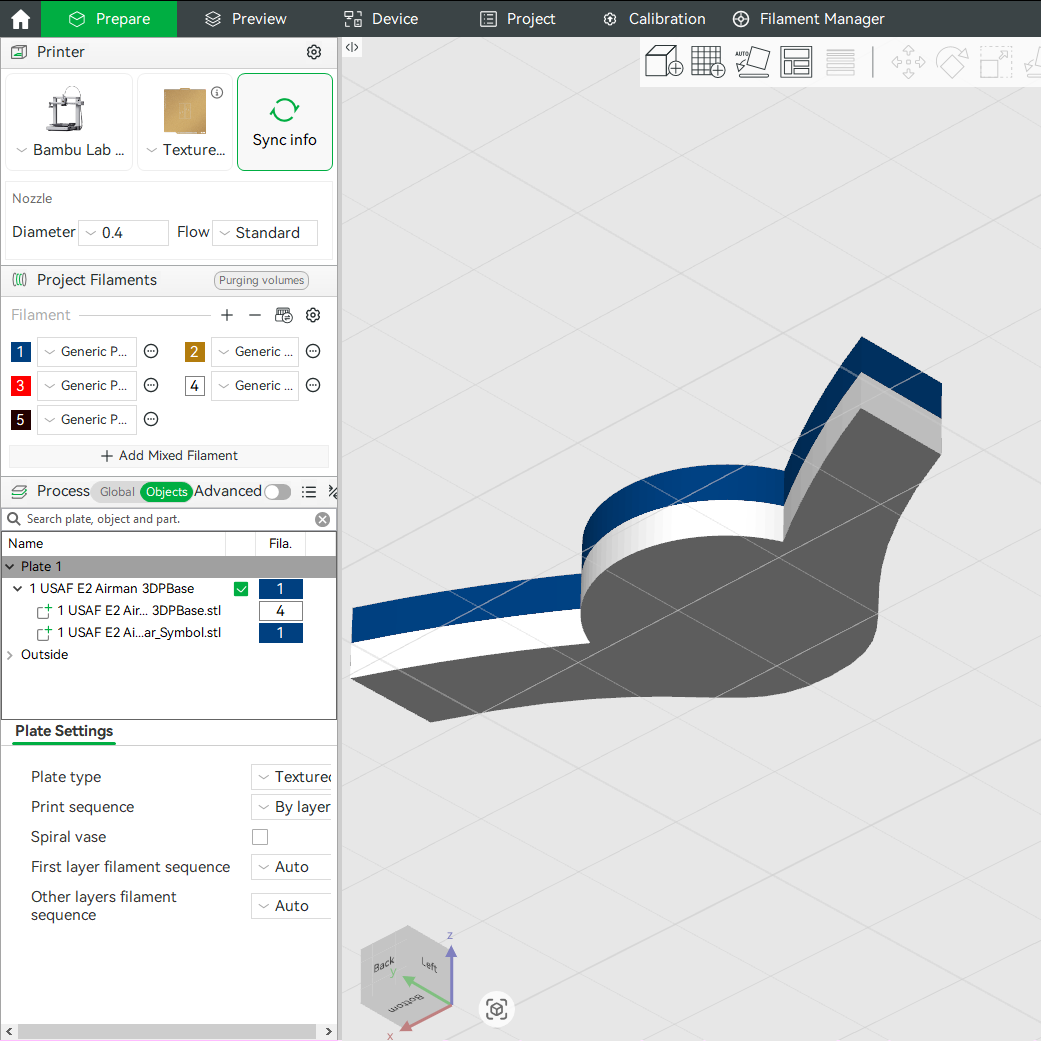
Task: Switch to the Preview tab
Action: (245, 19)
